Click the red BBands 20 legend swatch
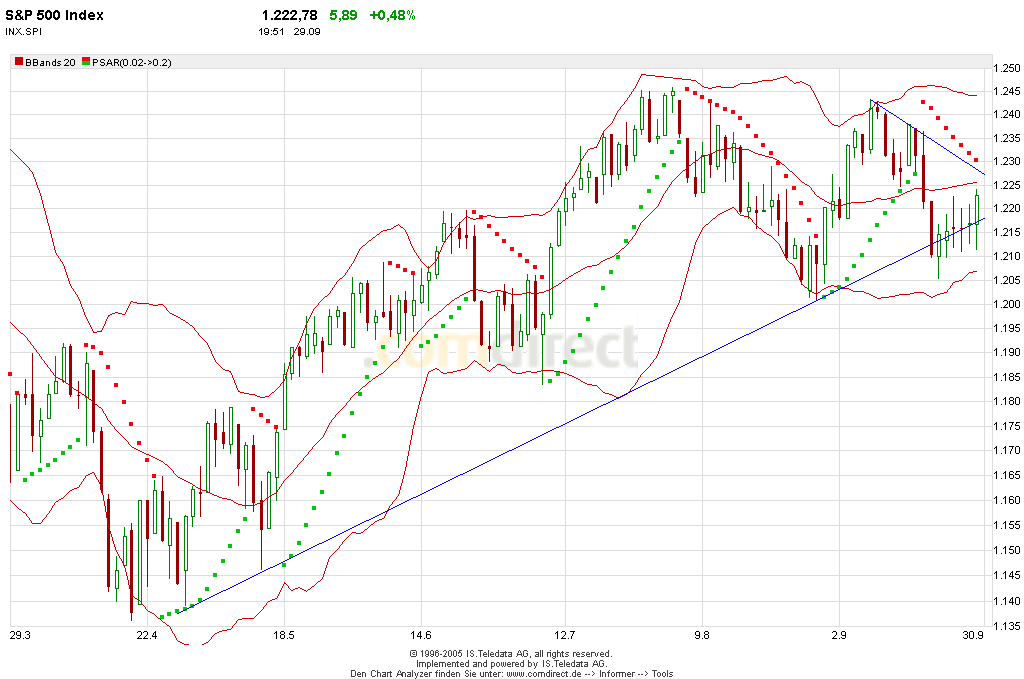Image resolution: width=1024 pixels, height=679 pixels. 19,61
